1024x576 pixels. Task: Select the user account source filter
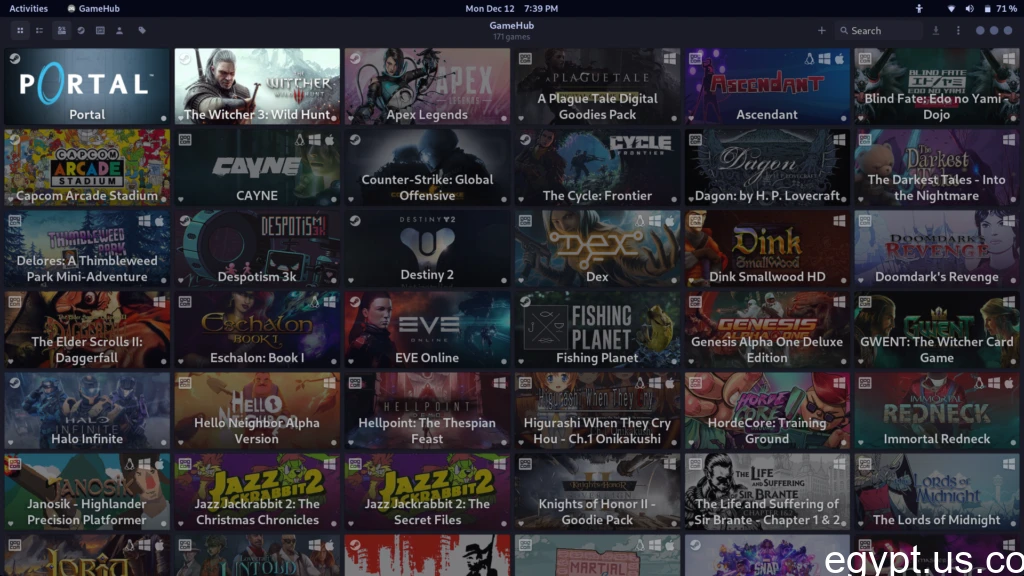(120, 31)
